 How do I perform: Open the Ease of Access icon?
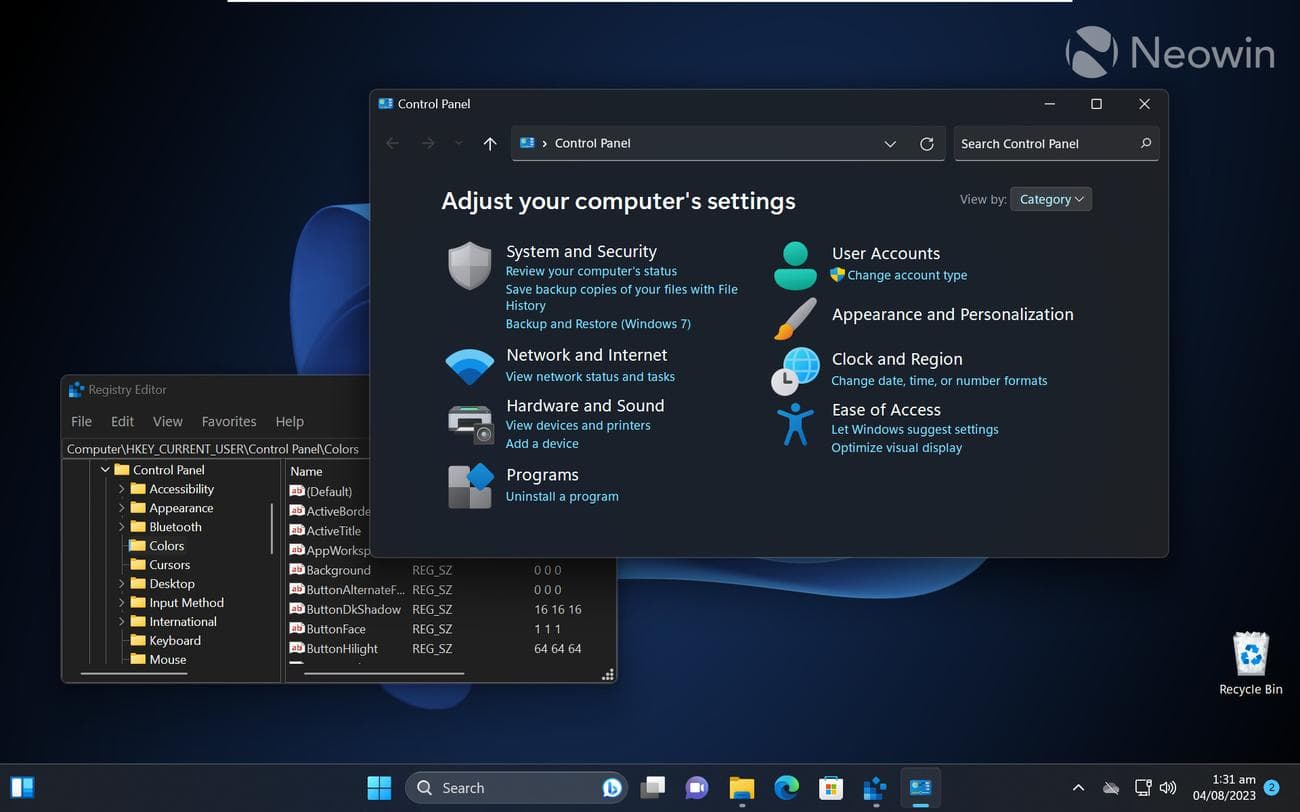pyautogui.click(x=795, y=424)
